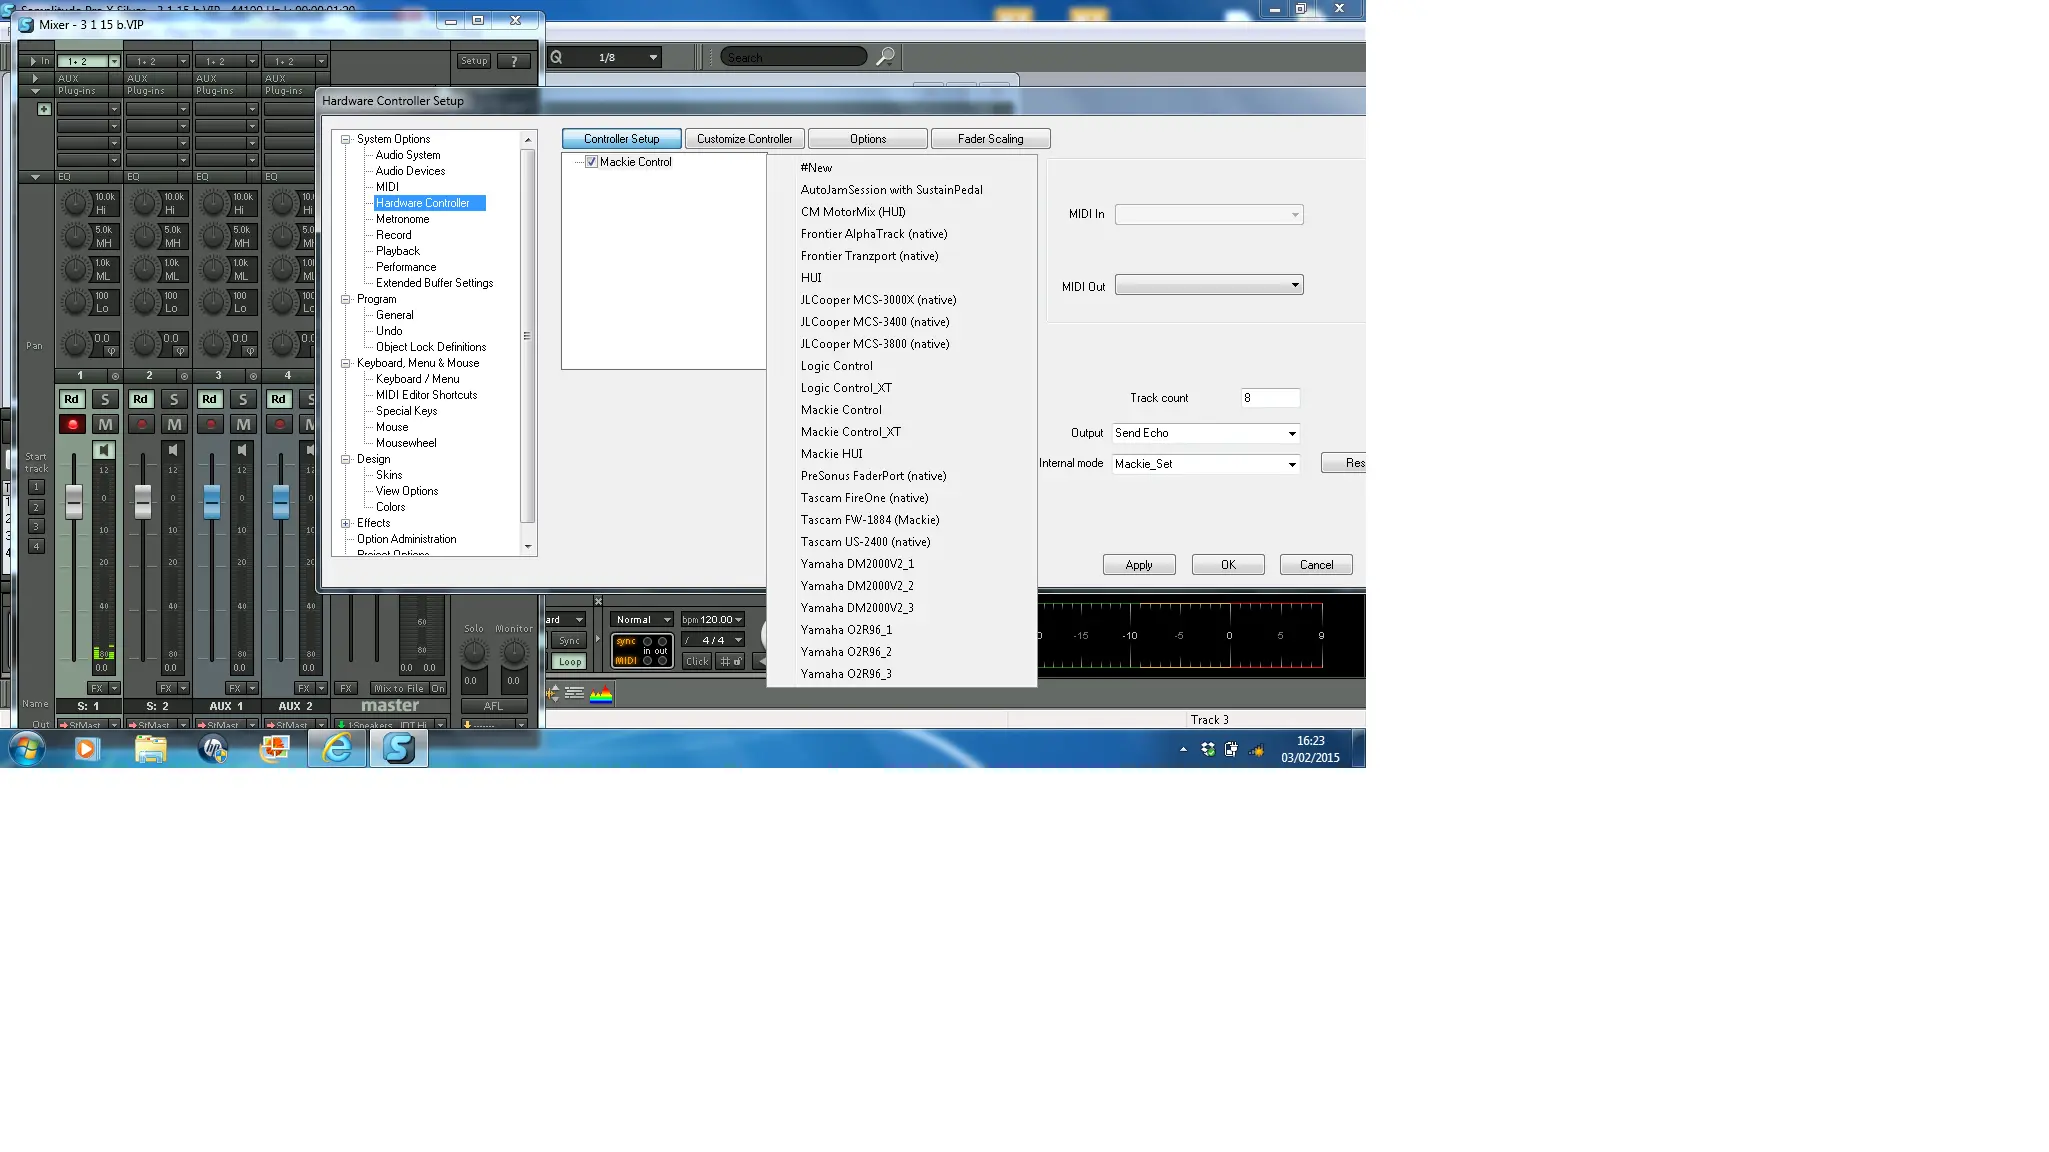Open Internal mode Mackie_Set dropdown
Screen dimensions: 2049x1152
[x=1206, y=464]
